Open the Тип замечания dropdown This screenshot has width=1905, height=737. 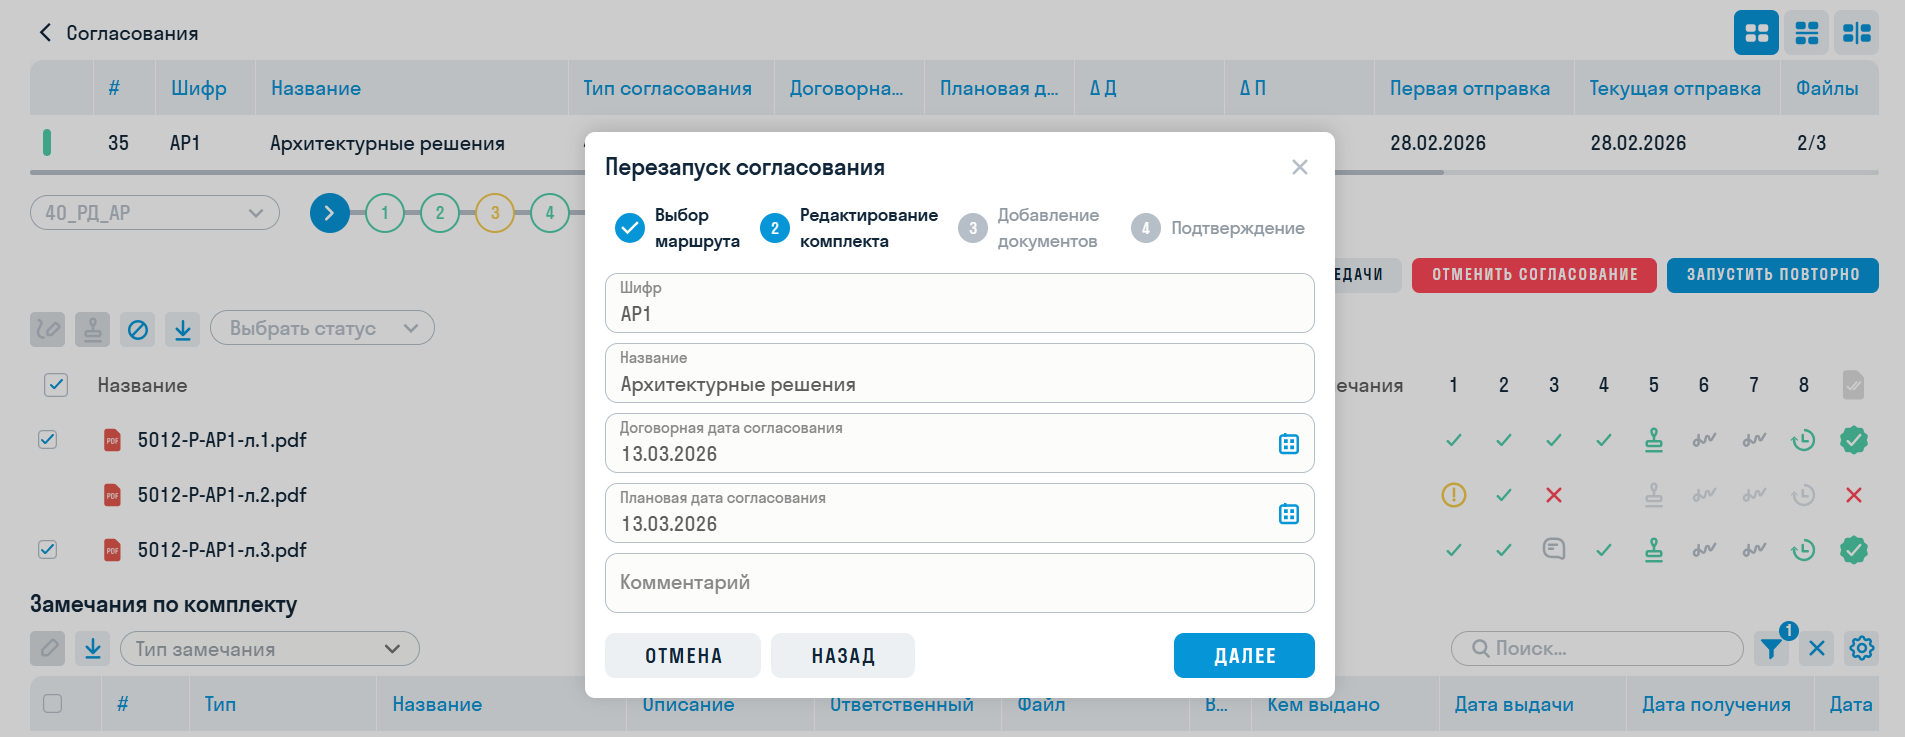[x=270, y=649]
